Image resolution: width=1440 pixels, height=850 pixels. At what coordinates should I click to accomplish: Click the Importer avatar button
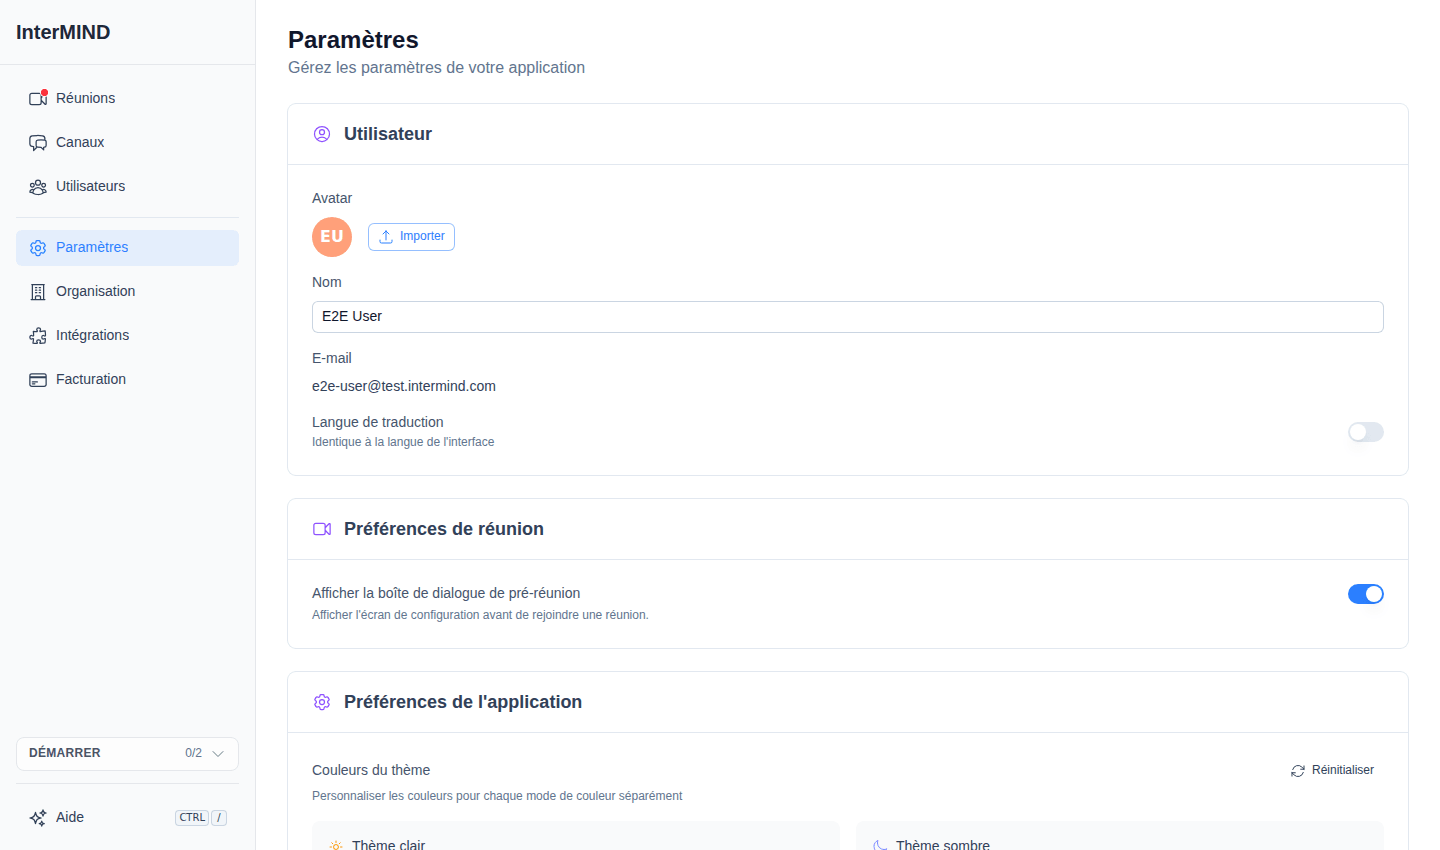(411, 237)
